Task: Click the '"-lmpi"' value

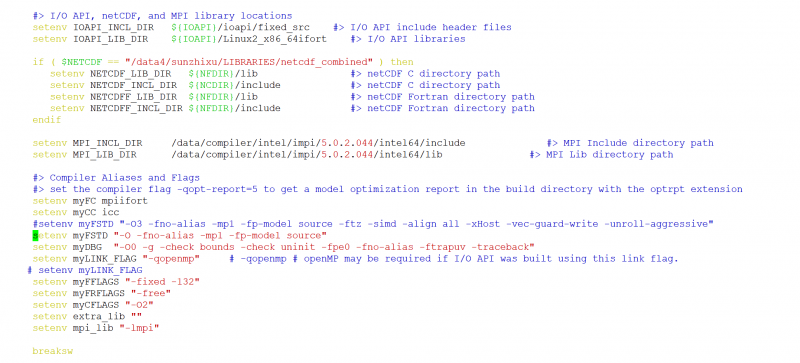Action: (139, 328)
